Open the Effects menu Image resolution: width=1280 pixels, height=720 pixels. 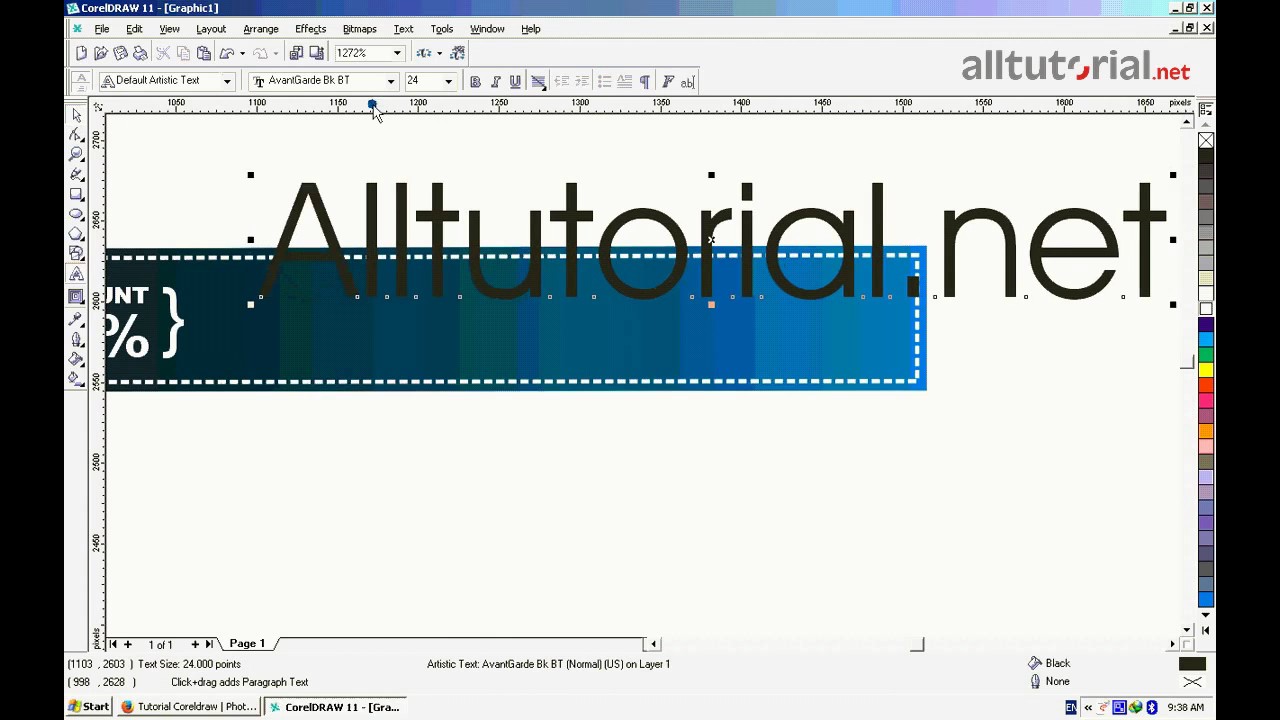coord(311,29)
